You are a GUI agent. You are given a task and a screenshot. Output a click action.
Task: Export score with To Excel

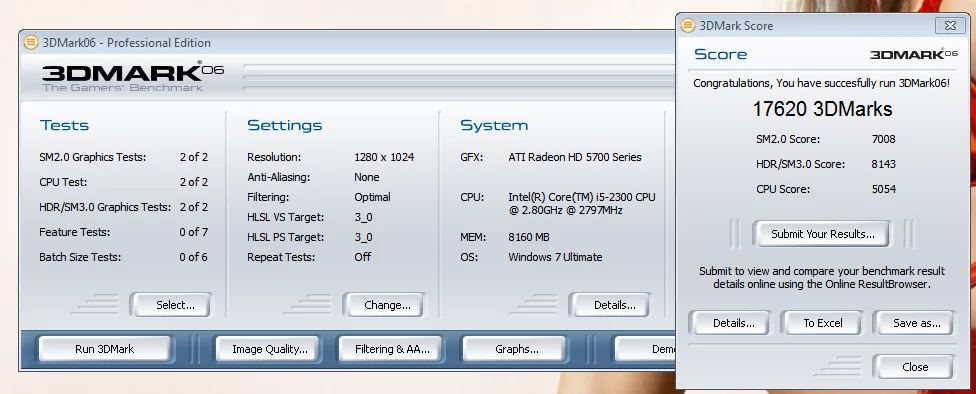tap(822, 323)
